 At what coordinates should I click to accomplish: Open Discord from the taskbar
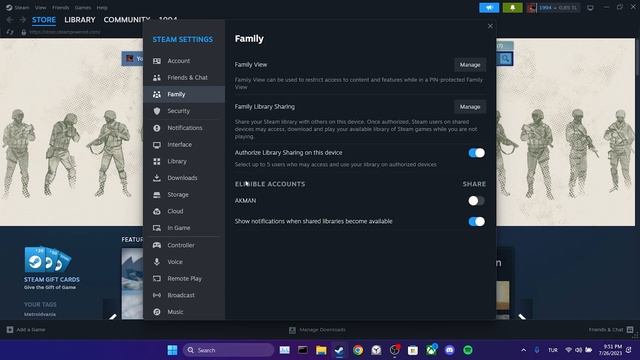click(x=449, y=350)
